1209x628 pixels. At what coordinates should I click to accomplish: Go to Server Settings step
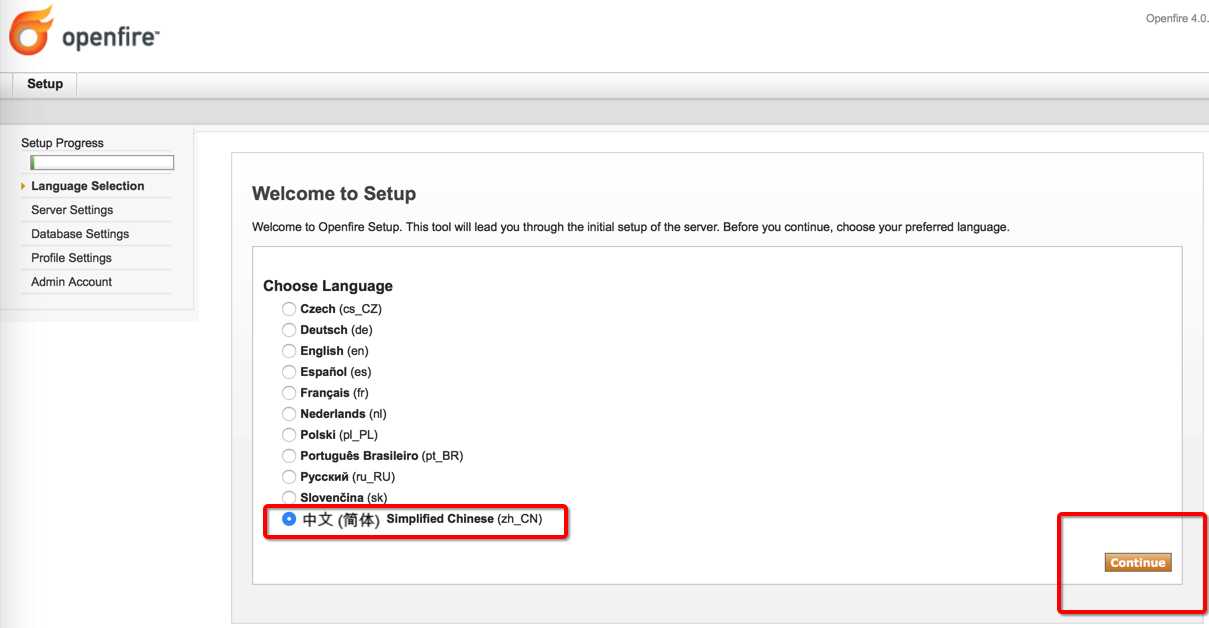pos(72,210)
